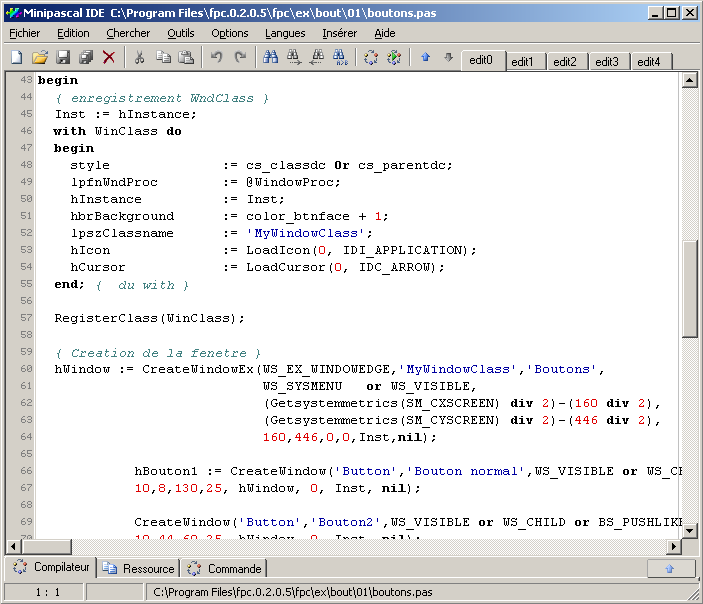
Task: Click the compile gear icon in the toolbar
Action: point(371,58)
